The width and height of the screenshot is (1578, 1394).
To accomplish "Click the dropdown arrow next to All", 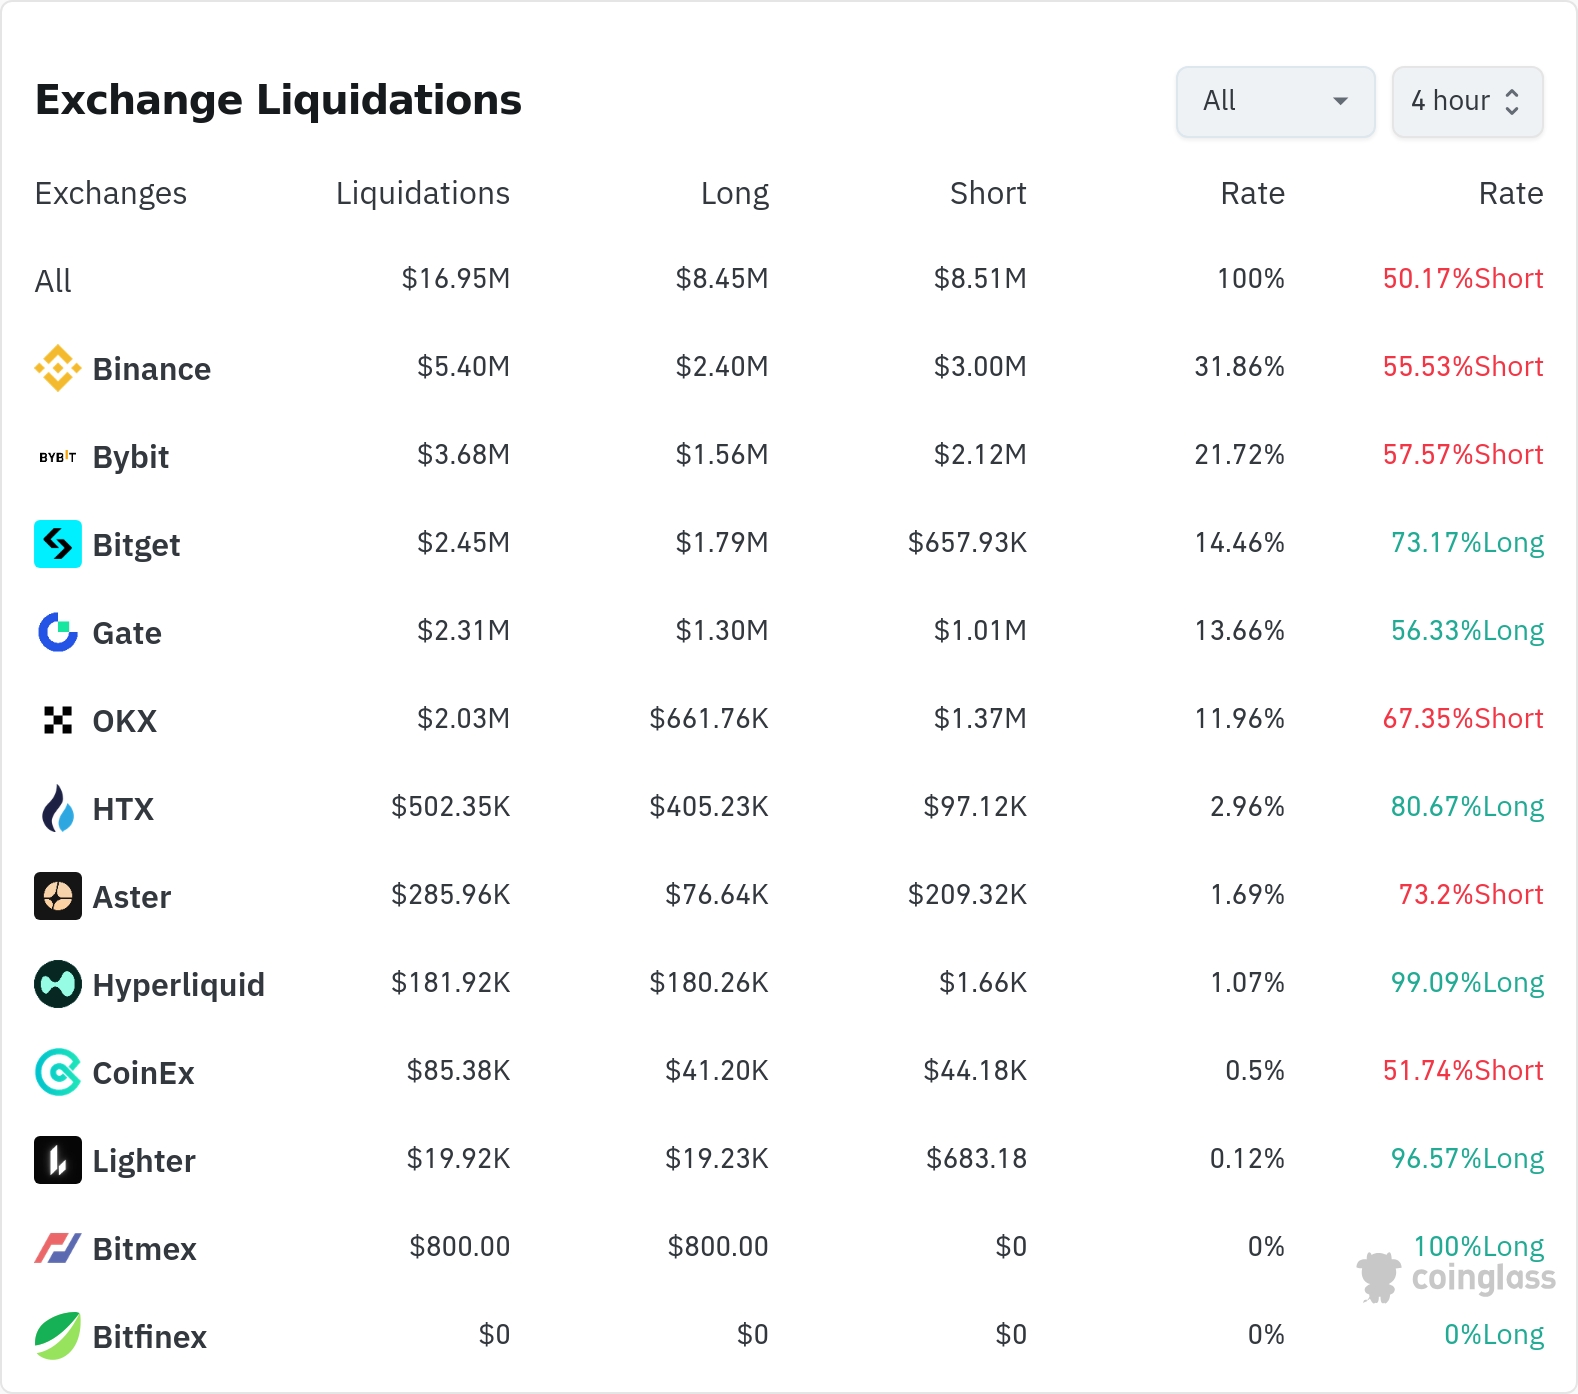I will coord(1341,101).
